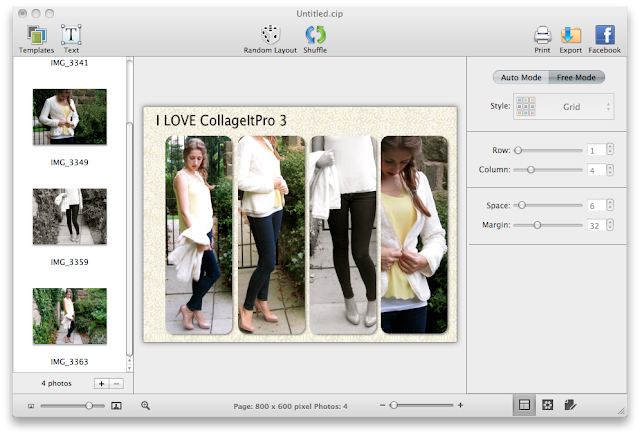Select second collage photo by iron gate
Viewport: 640px width, 436px height.
coord(271,235)
